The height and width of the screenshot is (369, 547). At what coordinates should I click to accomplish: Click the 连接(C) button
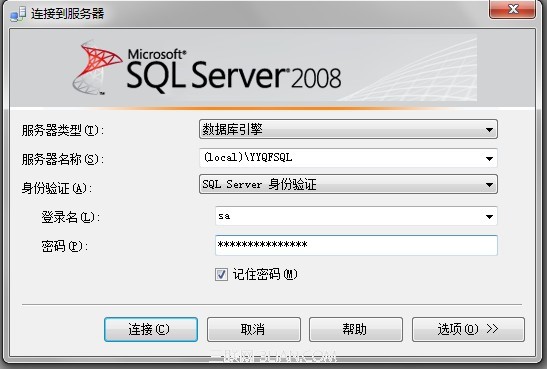click(151, 329)
